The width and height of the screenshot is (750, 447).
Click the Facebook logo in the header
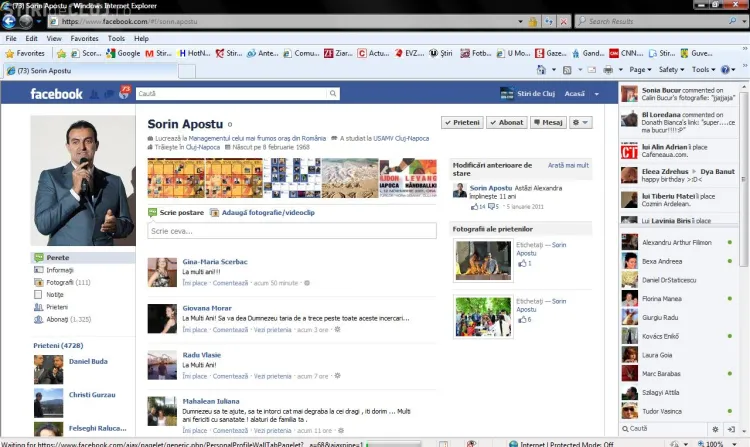pos(56,94)
